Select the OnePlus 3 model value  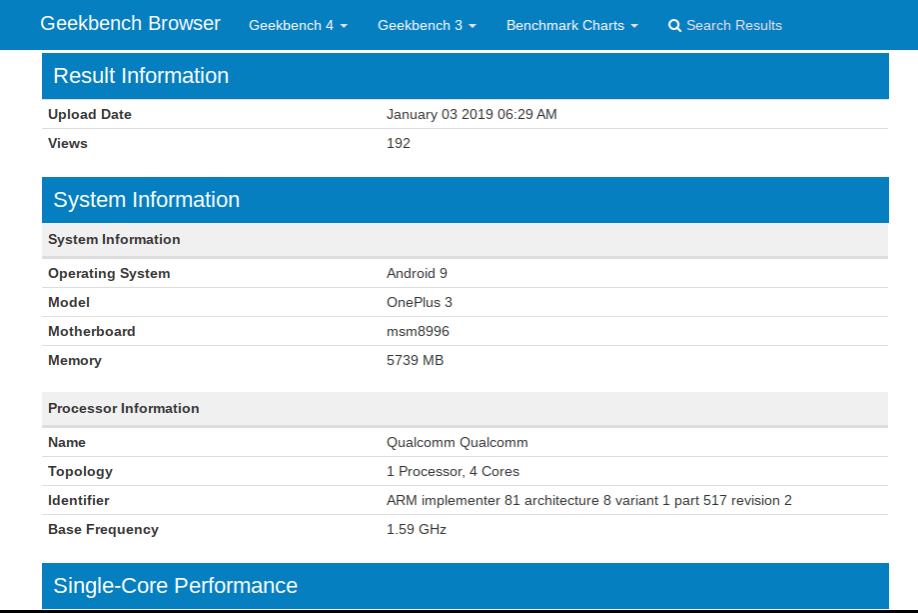[x=419, y=302]
